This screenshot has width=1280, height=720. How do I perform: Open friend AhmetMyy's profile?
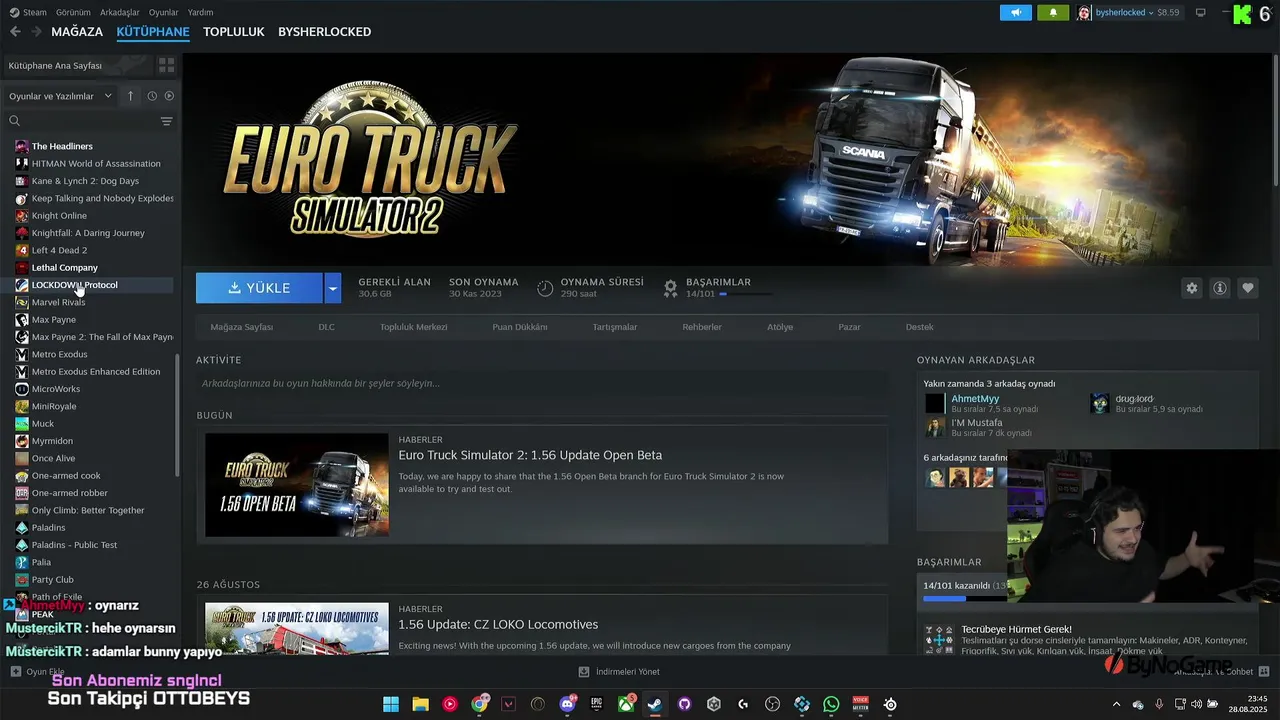pos(974,399)
